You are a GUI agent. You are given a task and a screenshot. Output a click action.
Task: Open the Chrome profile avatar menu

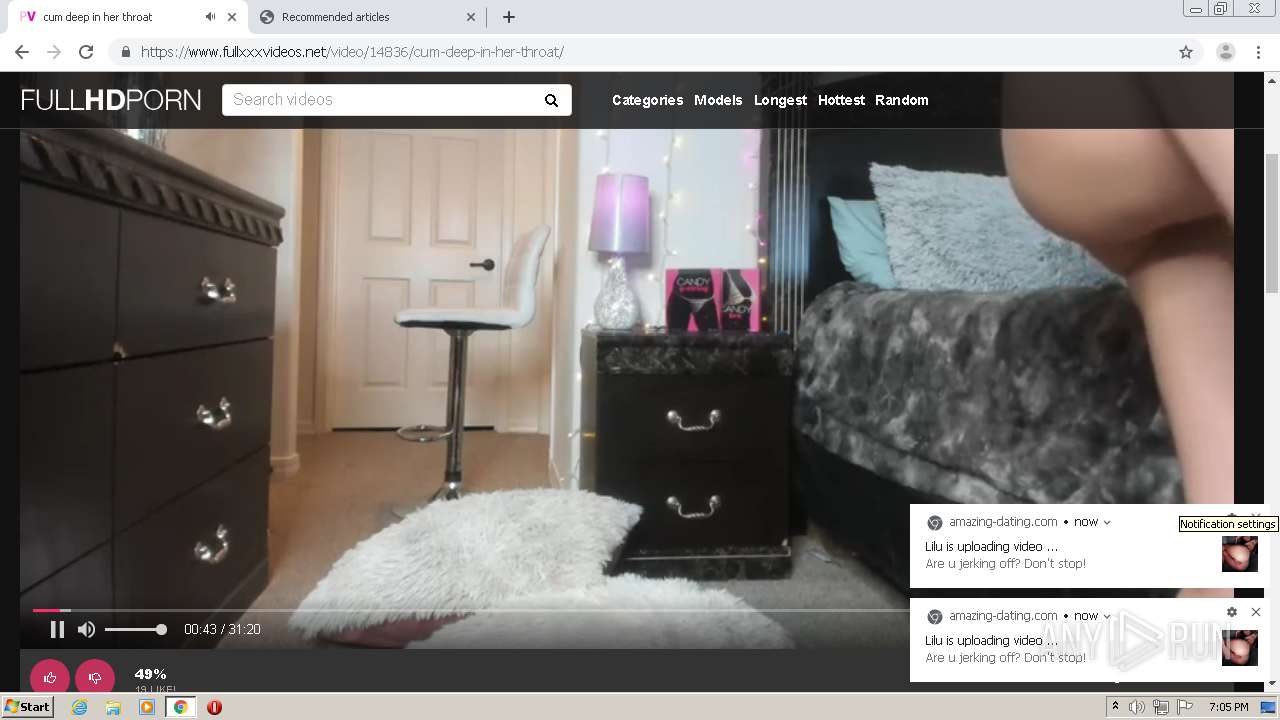tap(1225, 52)
